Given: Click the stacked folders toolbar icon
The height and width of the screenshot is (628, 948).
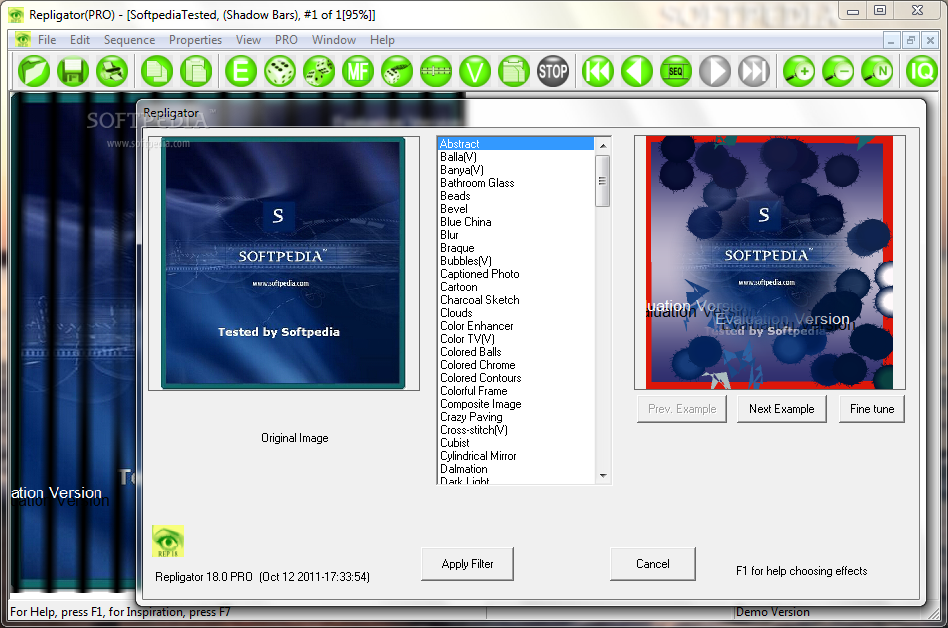Looking at the screenshot, I should tap(514, 71).
